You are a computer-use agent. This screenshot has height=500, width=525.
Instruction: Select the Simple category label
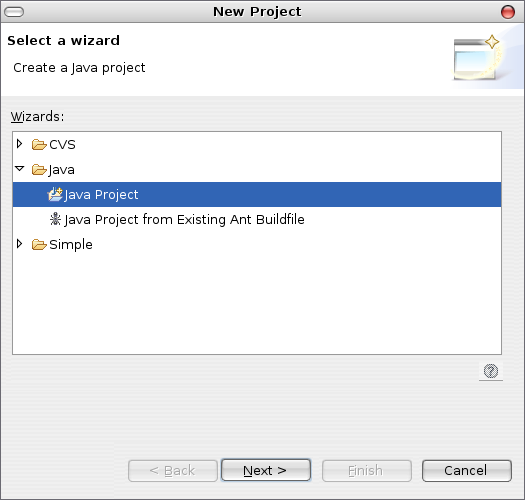pos(71,244)
